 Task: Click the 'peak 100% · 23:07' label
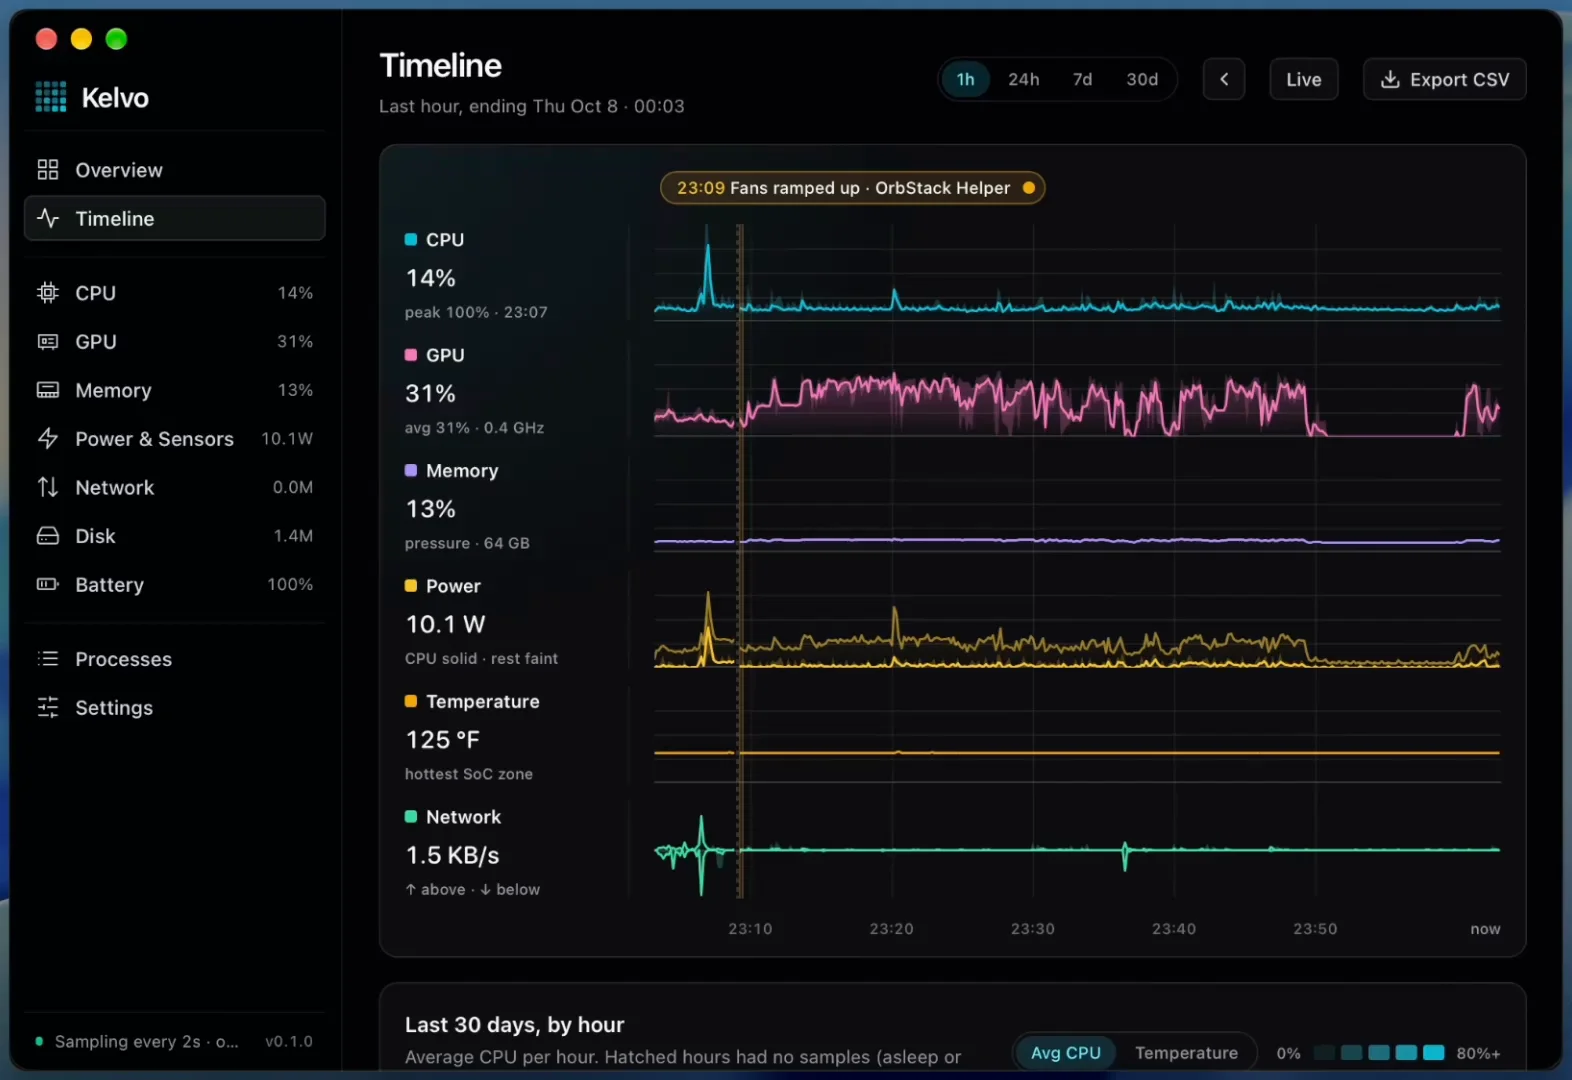click(x=476, y=312)
